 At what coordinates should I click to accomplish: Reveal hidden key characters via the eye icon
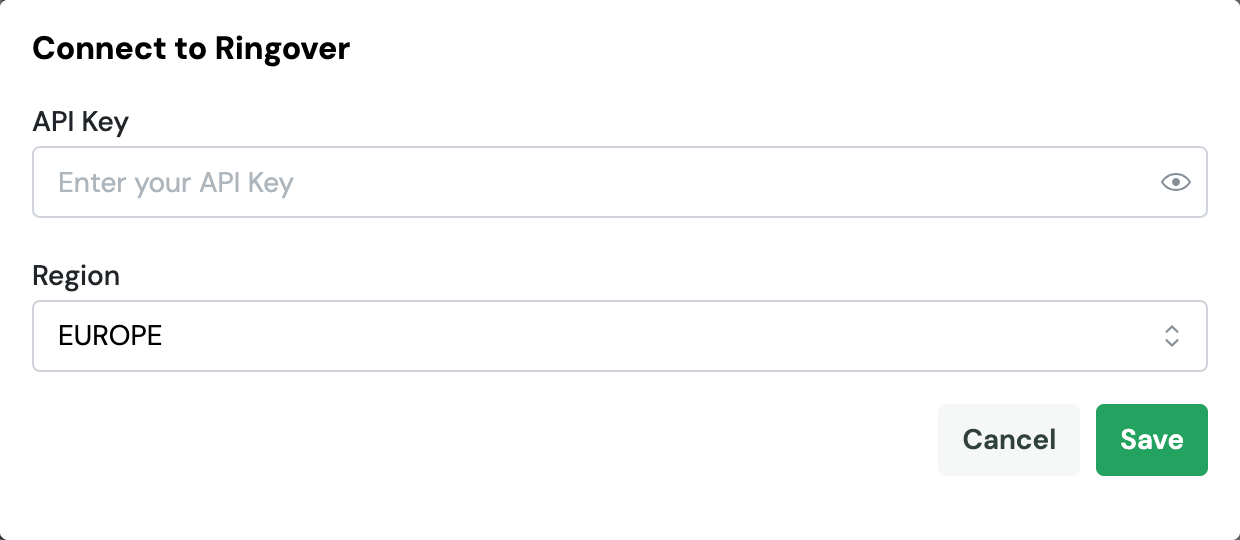1175,182
